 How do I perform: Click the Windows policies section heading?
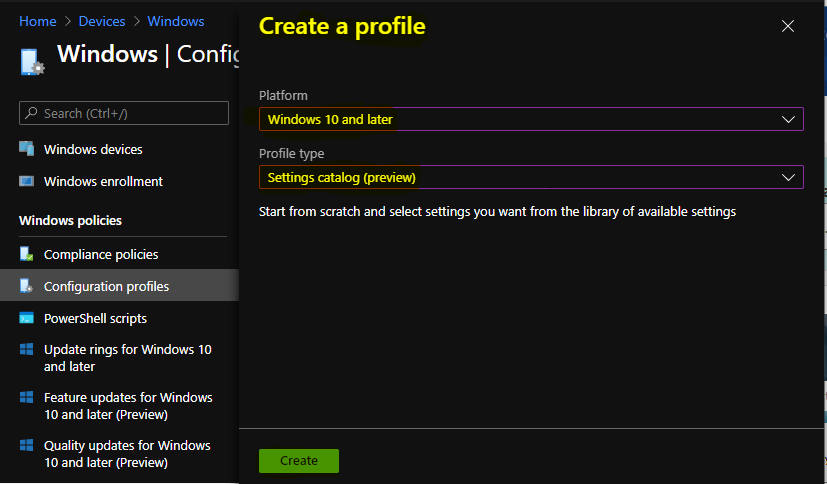coord(70,220)
